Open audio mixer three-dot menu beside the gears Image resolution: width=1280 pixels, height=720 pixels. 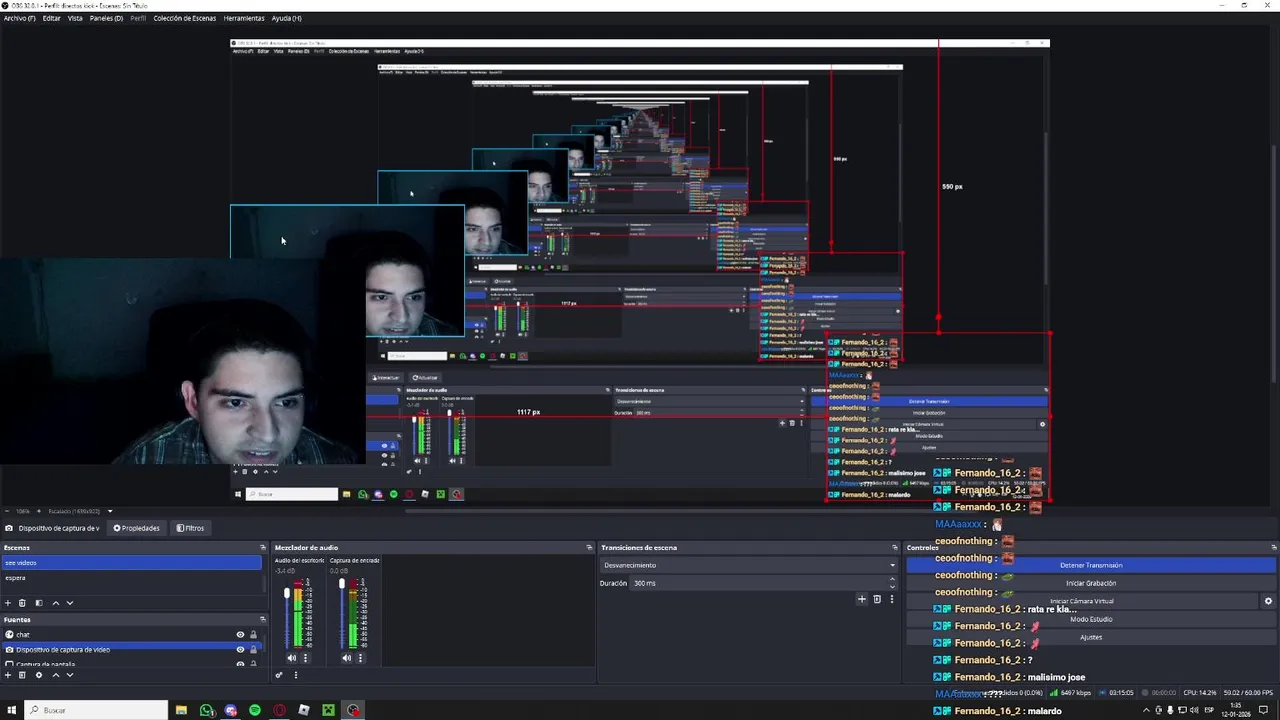pos(295,675)
